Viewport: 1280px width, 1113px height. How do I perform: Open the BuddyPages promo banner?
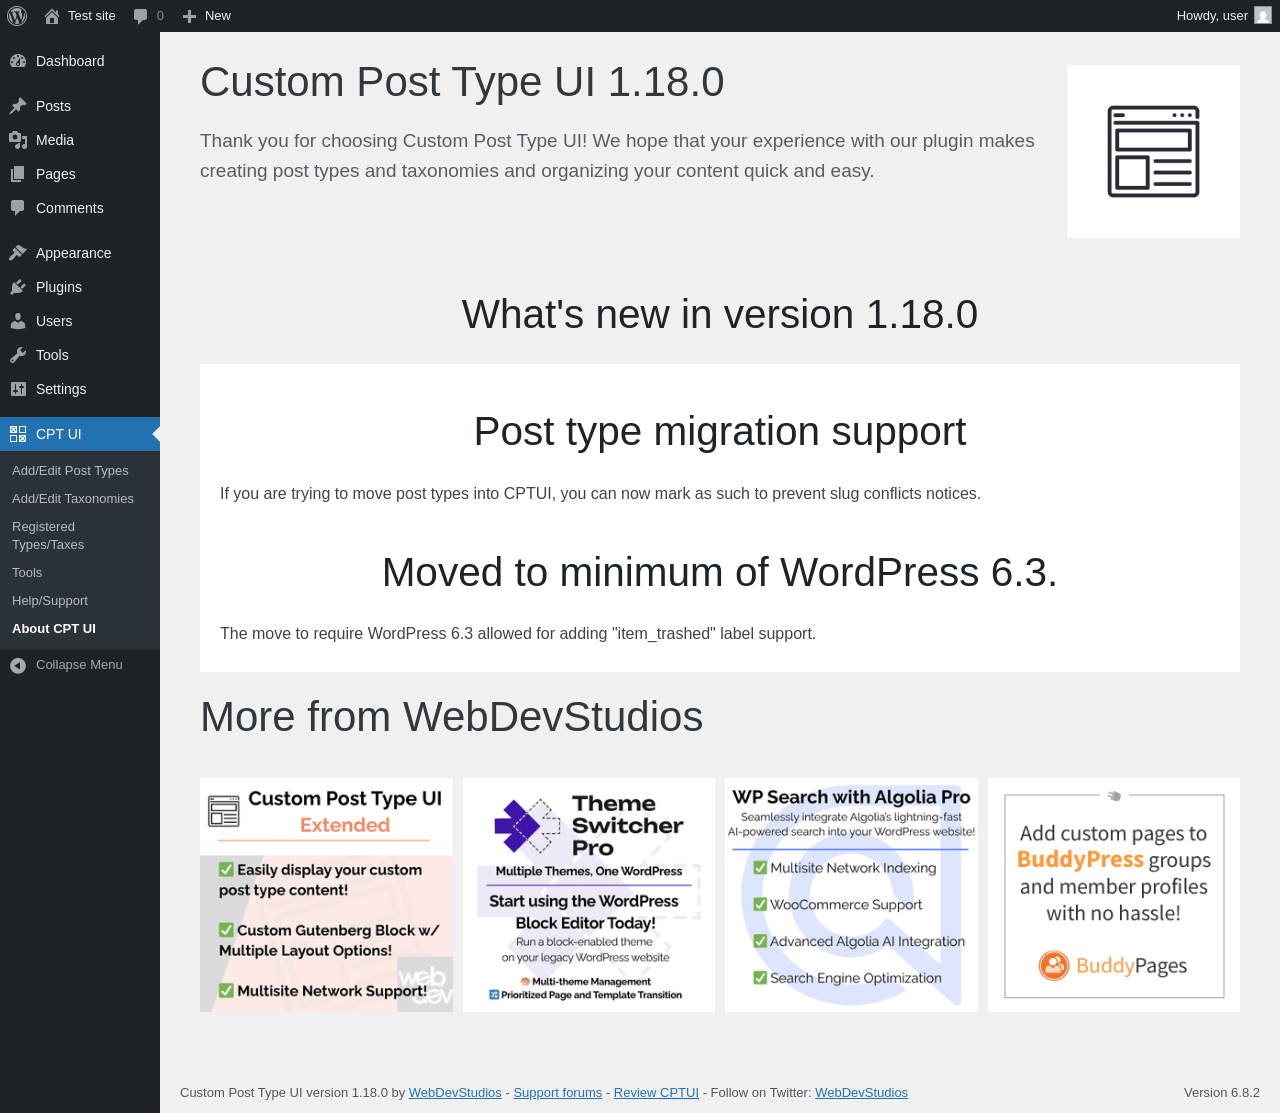click(x=1114, y=895)
